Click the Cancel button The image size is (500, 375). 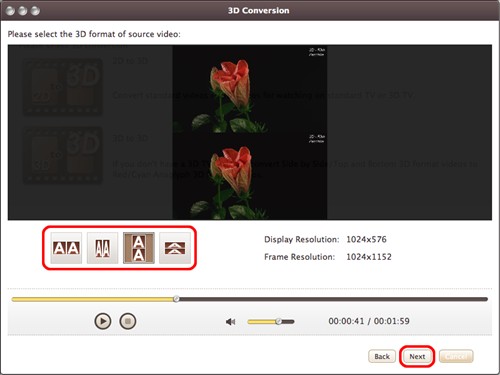coord(456,356)
